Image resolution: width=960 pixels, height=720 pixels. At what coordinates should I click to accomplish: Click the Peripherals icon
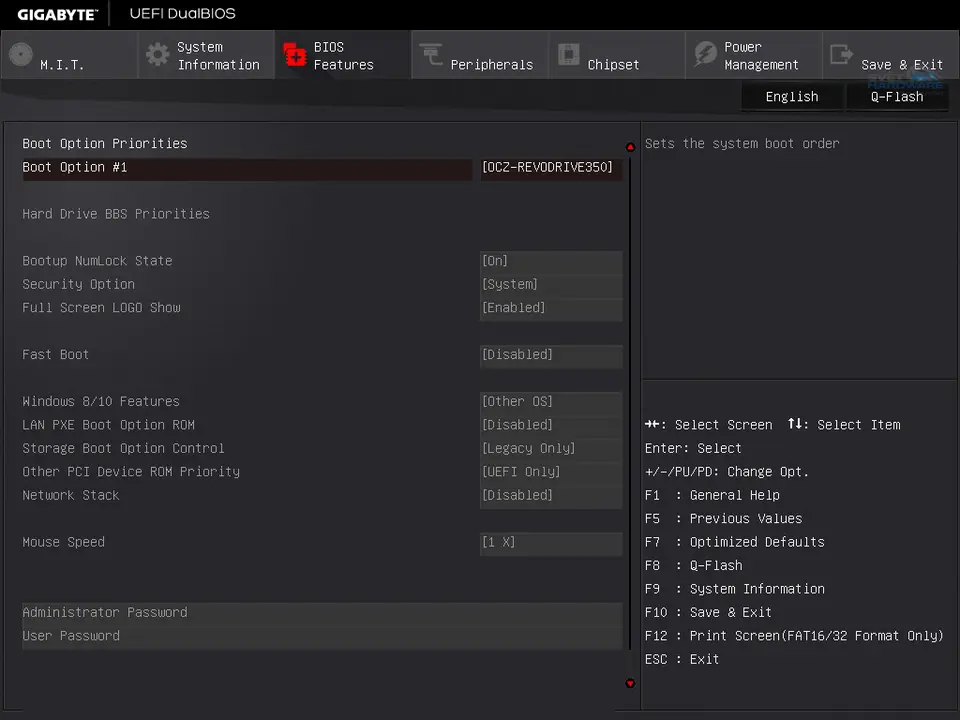pyautogui.click(x=431, y=55)
